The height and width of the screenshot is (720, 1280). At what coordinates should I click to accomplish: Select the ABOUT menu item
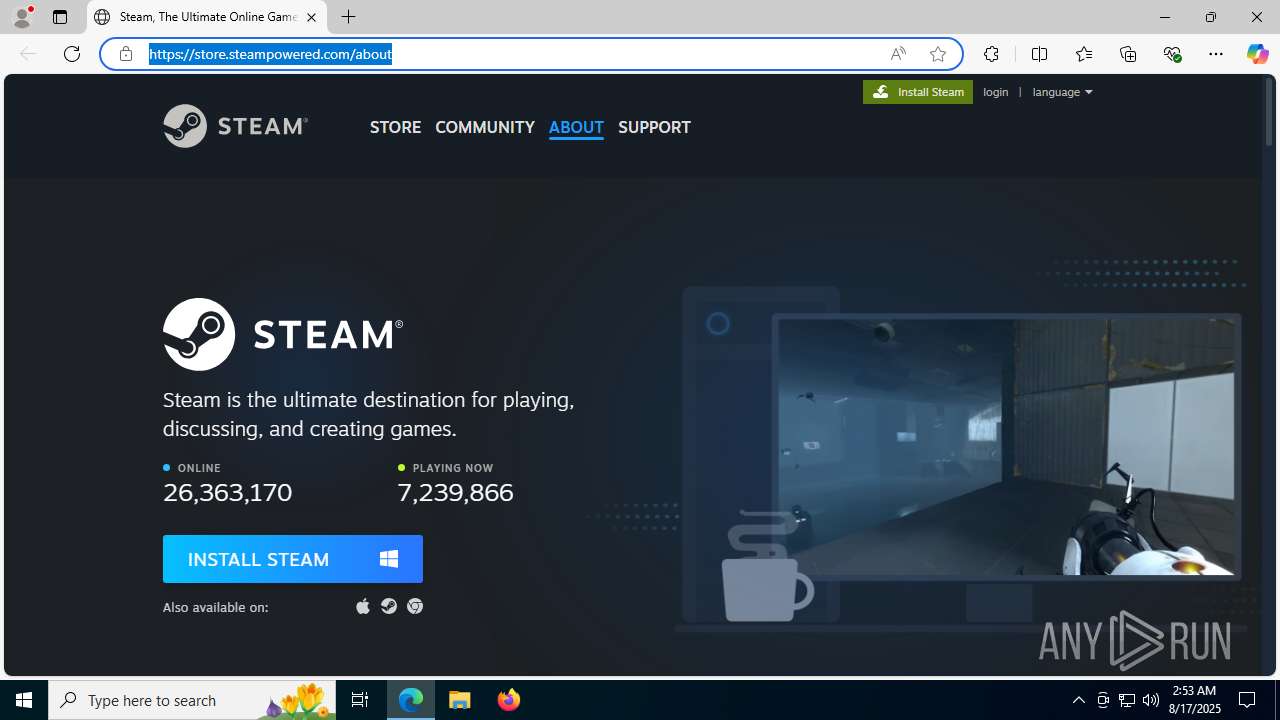[x=576, y=127]
